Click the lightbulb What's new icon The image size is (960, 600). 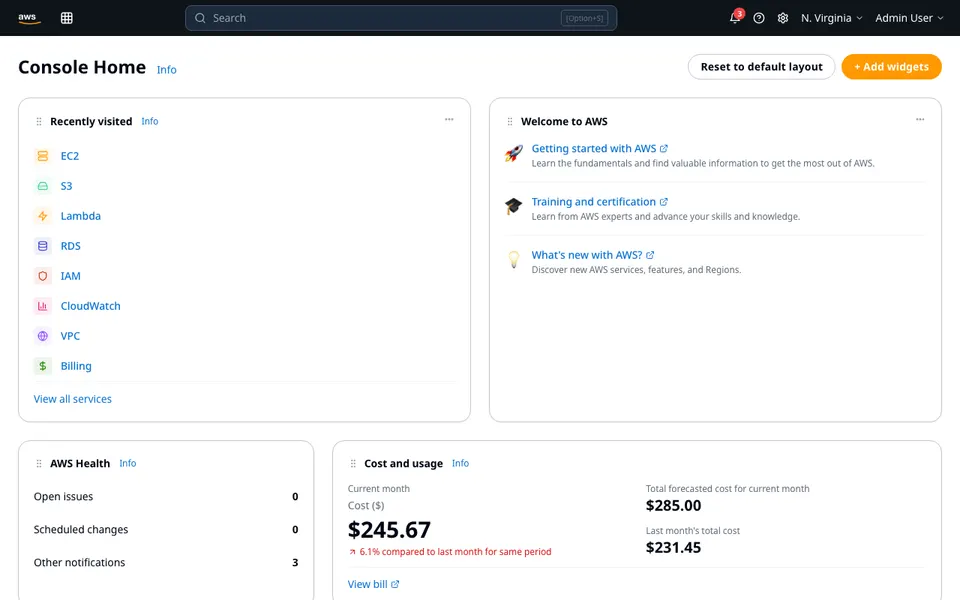click(x=514, y=260)
